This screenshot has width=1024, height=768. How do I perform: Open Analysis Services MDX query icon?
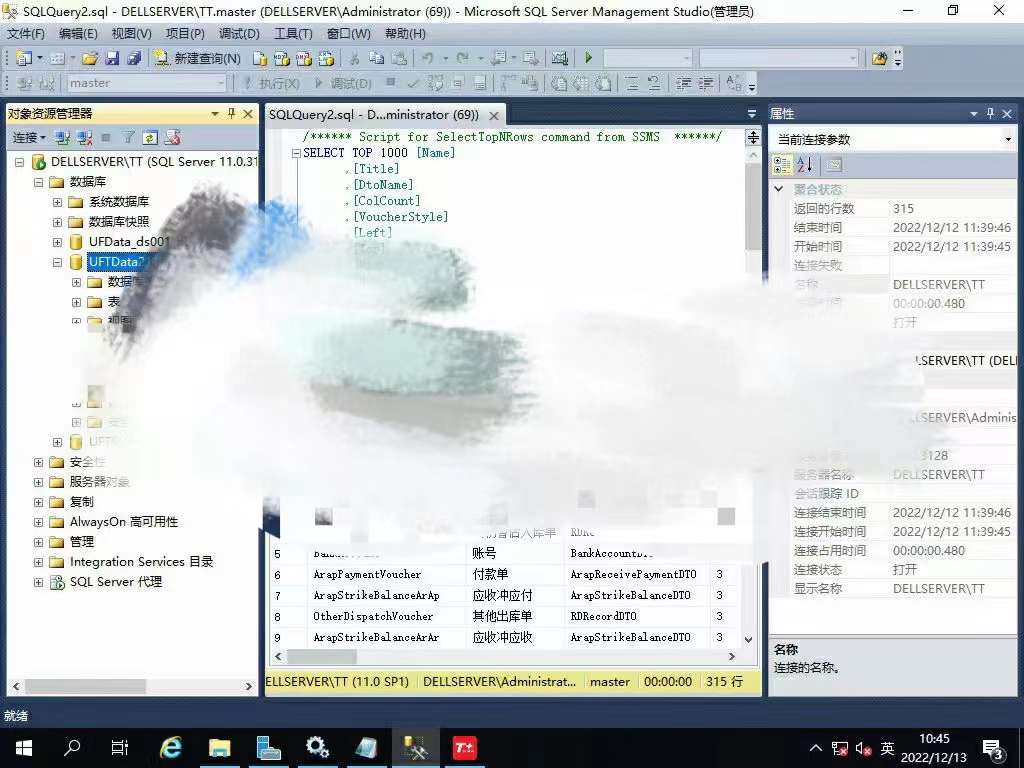click(x=281, y=59)
